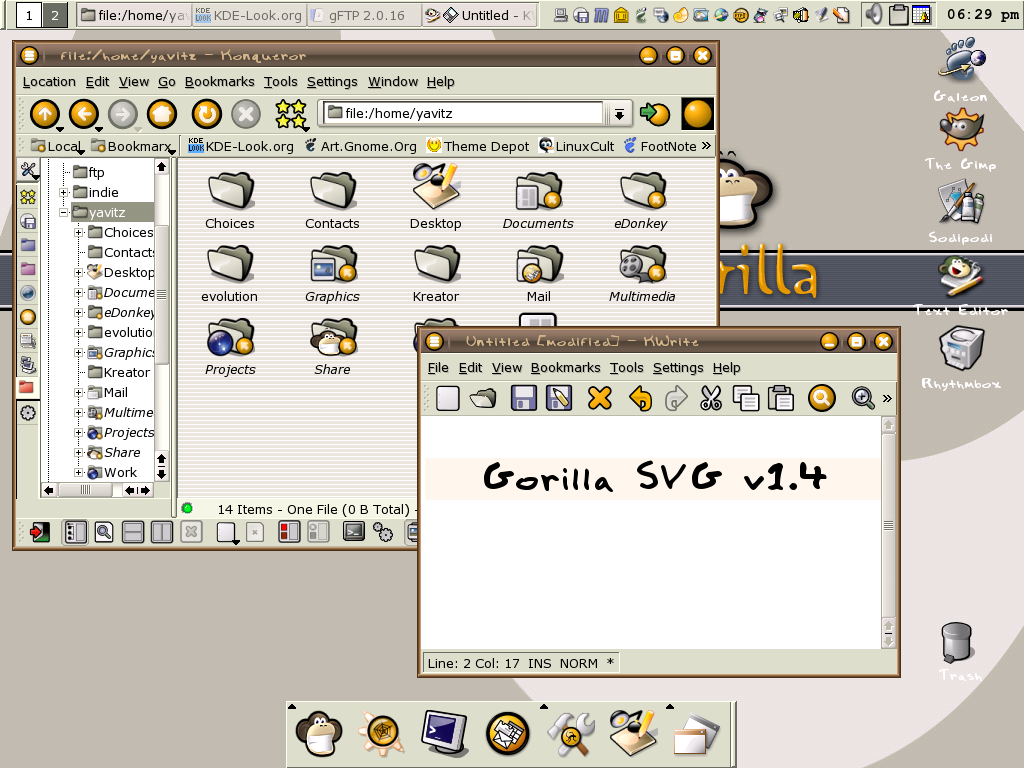Open the Graphics folder icon
Viewport: 1024px width, 768px height.
click(x=332, y=263)
